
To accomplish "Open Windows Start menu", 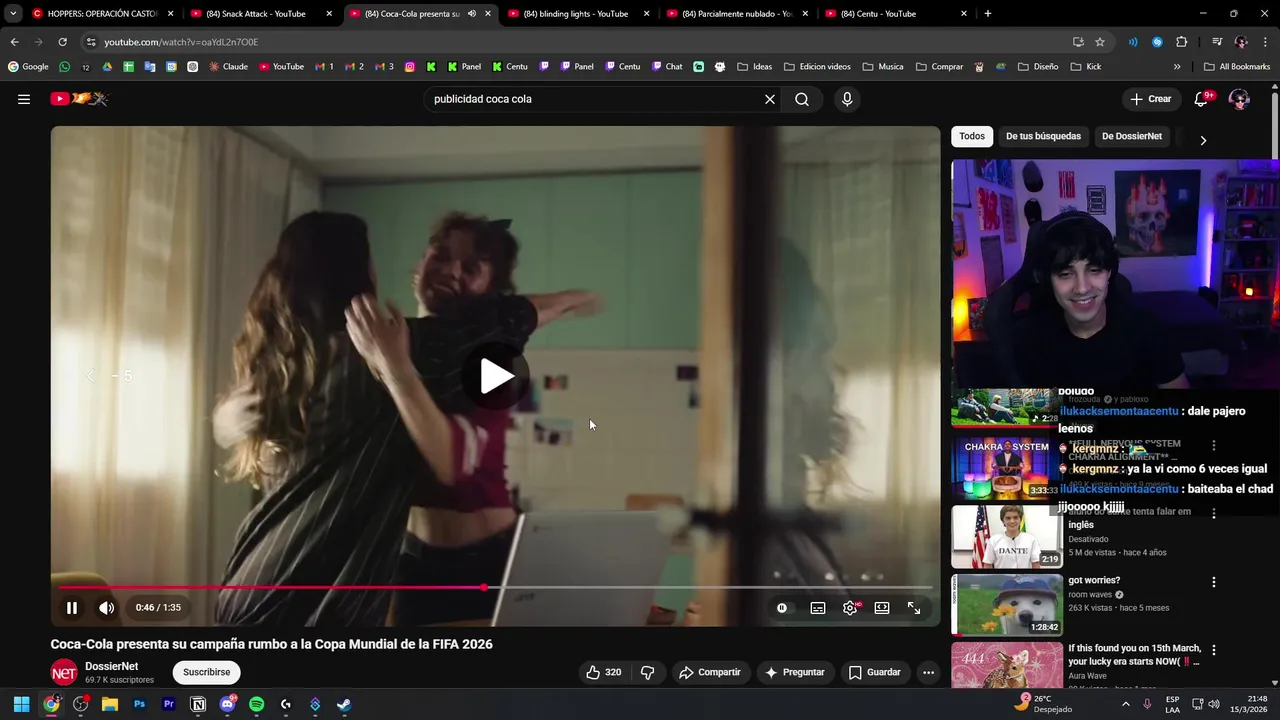I will (22, 704).
